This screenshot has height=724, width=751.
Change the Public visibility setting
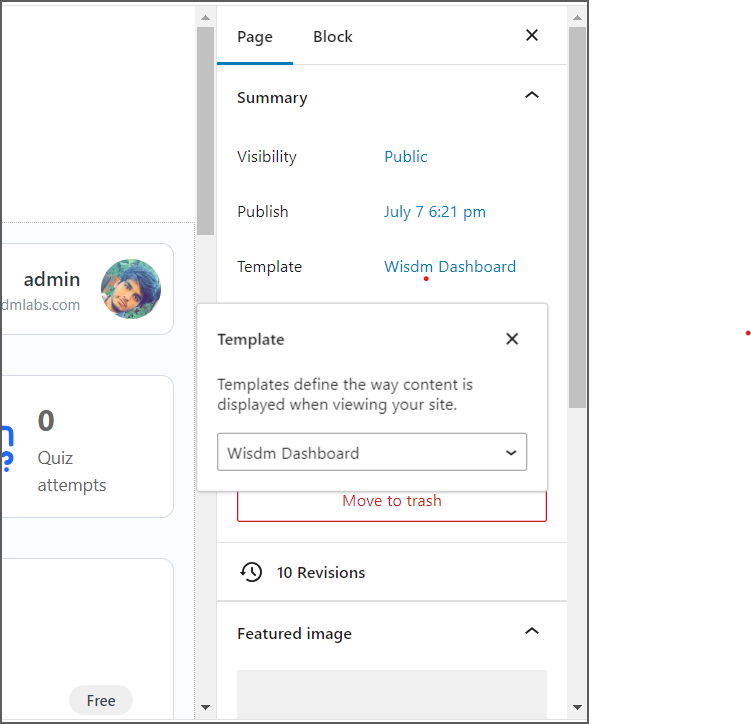point(405,157)
